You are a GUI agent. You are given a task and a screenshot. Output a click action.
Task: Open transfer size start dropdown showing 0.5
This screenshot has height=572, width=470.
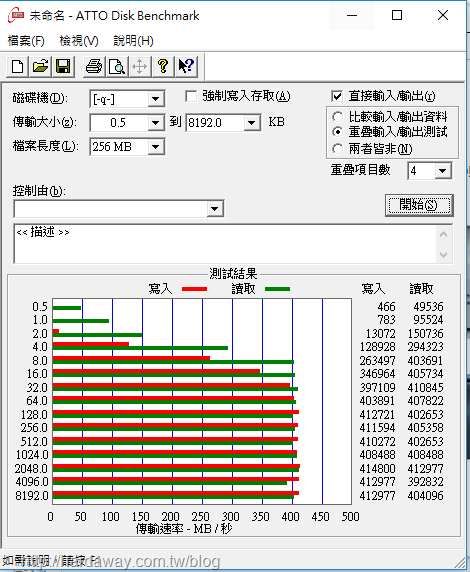coord(156,123)
